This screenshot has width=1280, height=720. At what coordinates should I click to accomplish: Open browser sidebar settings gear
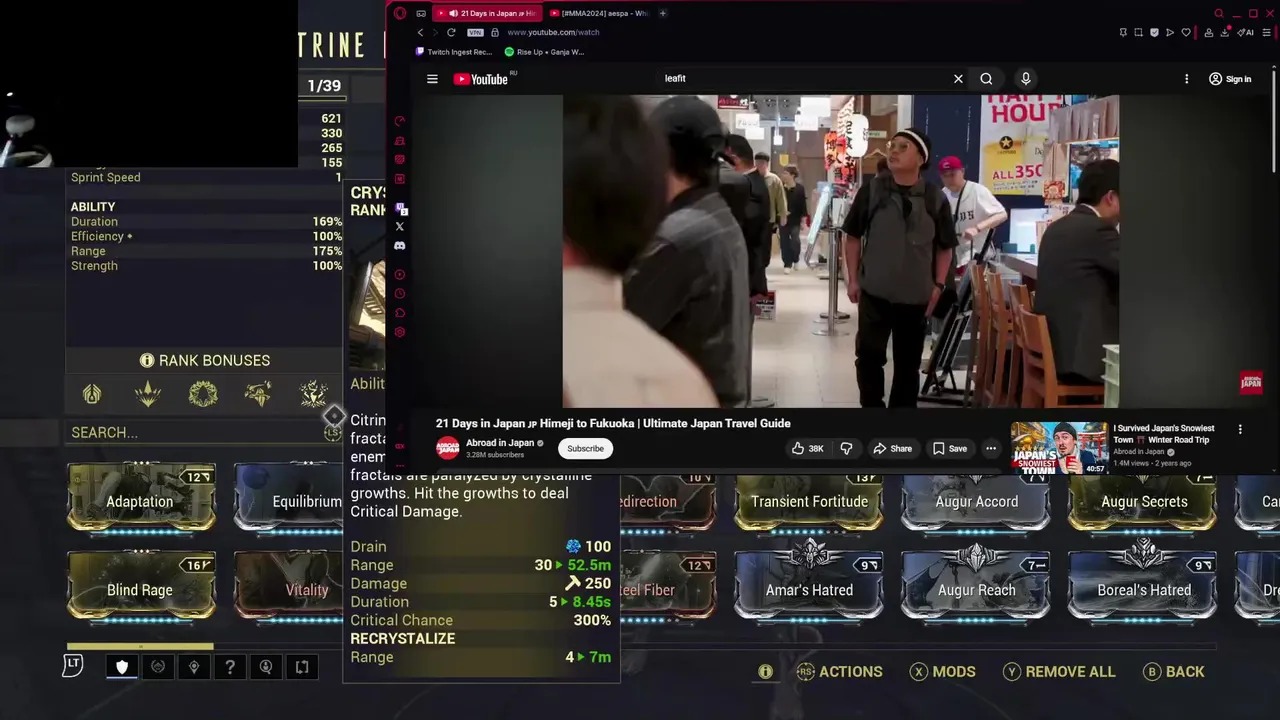400,332
